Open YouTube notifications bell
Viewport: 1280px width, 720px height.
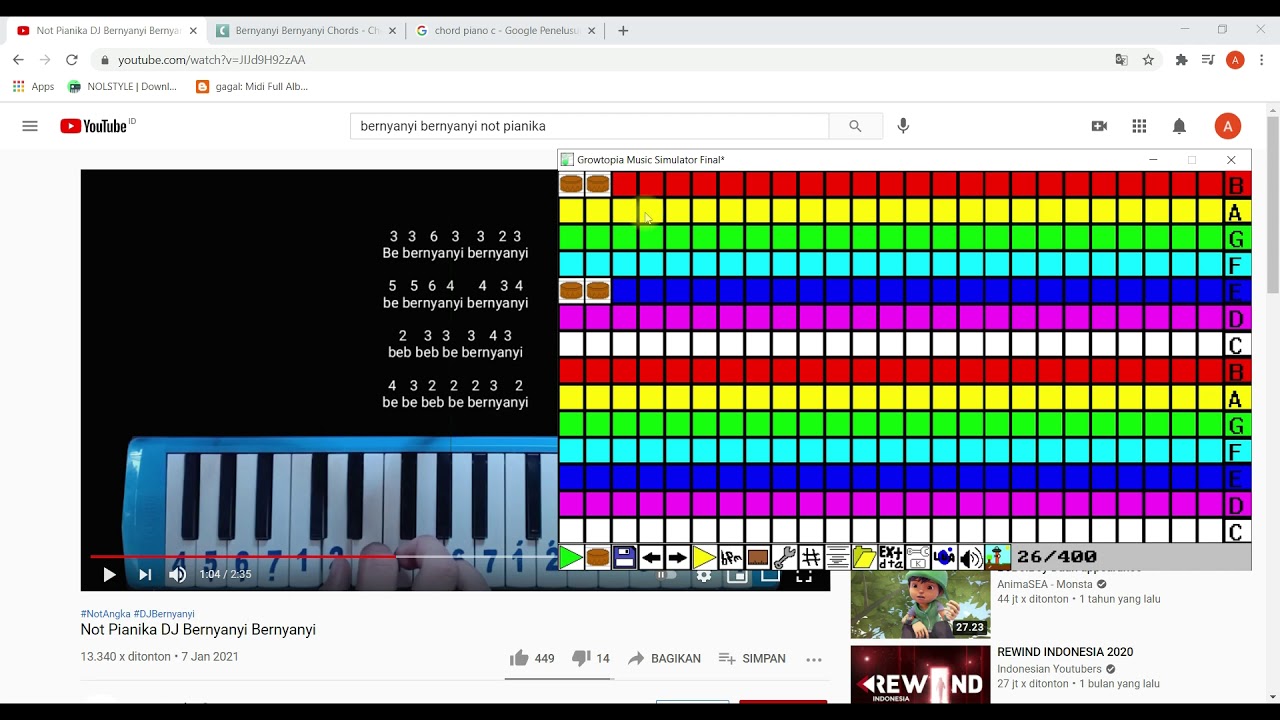[x=1179, y=126]
